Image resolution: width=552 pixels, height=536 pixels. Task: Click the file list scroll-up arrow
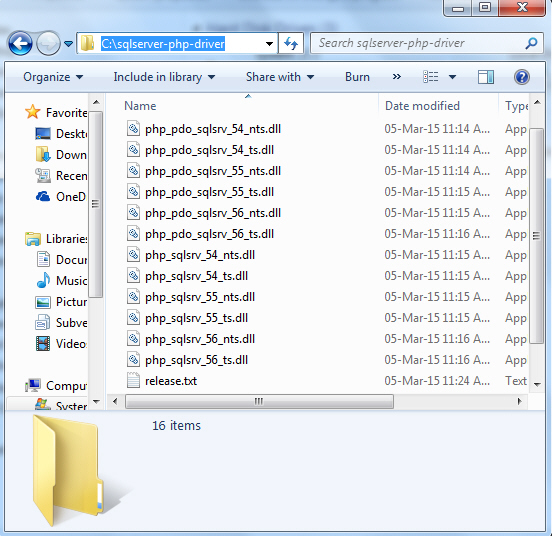click(x=537, y=102)
